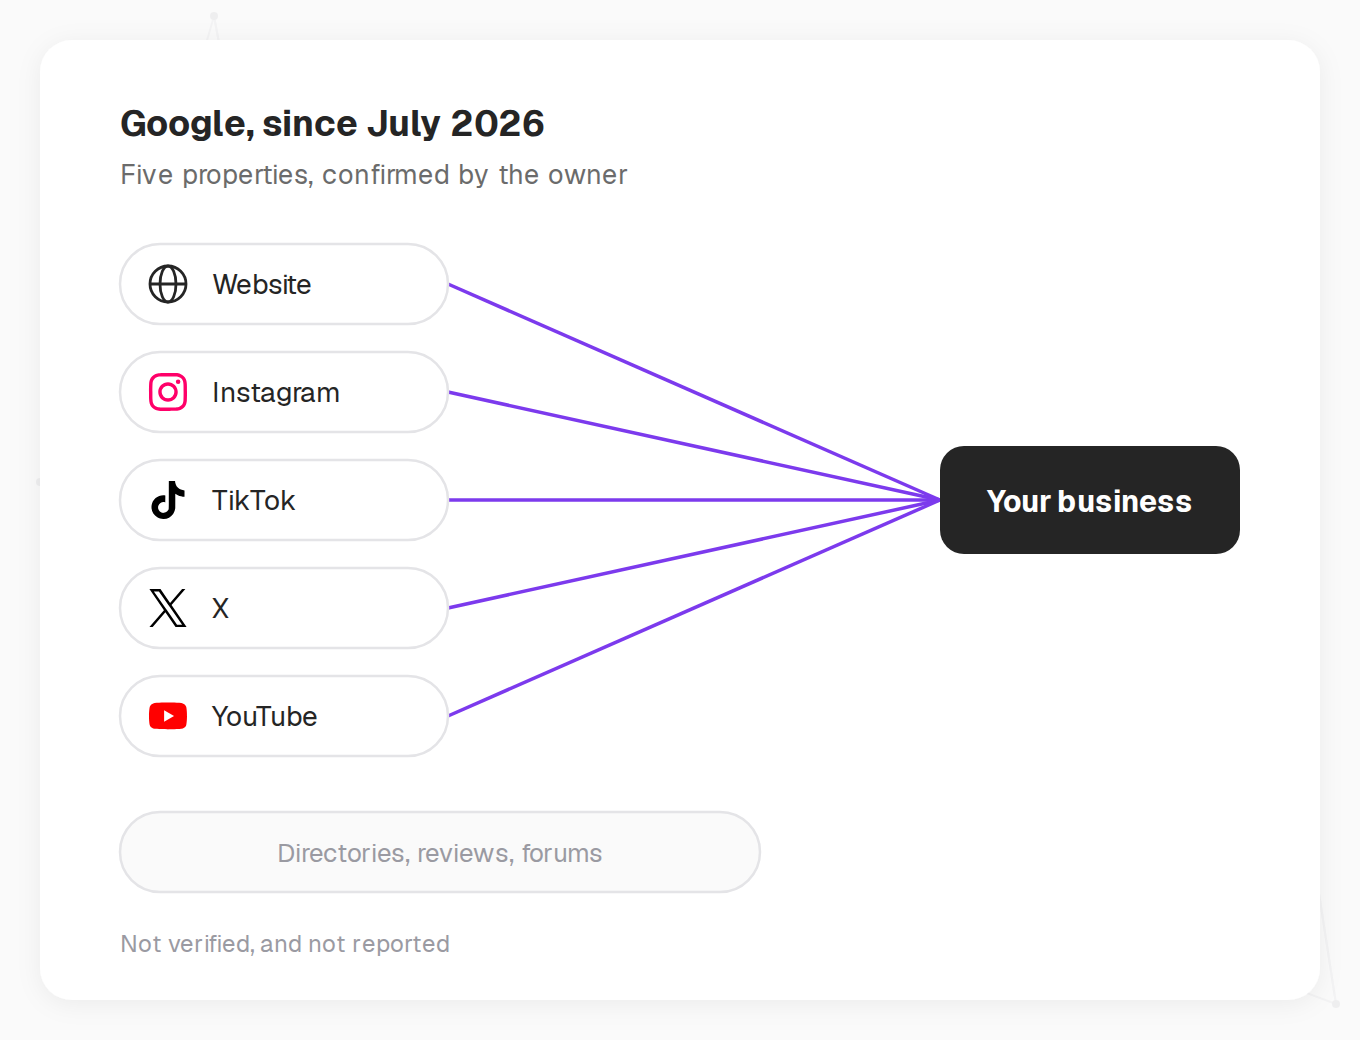Screen dimensions: 1360x1040
Task: Select the X pill label
Action: [x=220, y=608]
